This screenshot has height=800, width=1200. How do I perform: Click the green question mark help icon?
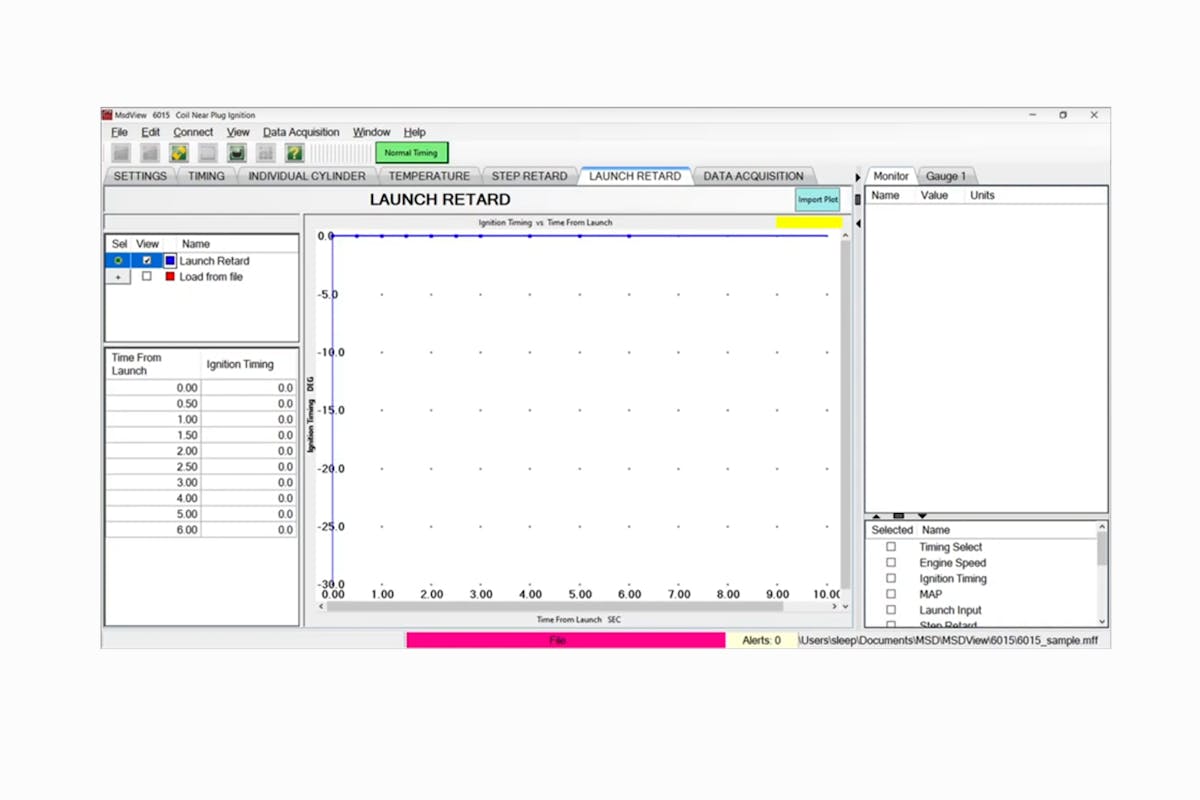coord(294,153)
